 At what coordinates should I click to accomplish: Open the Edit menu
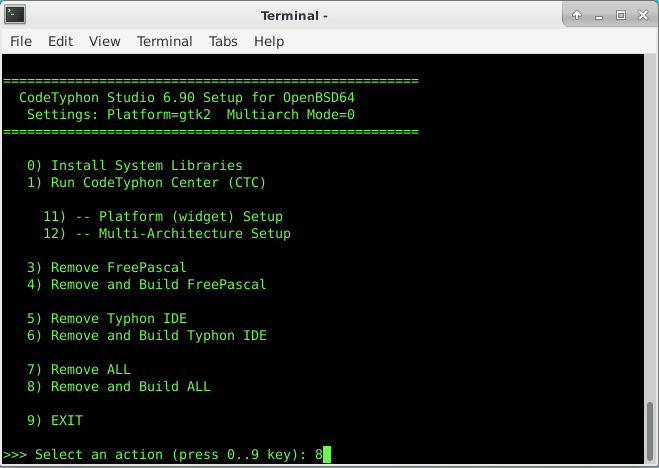[61, 41]
